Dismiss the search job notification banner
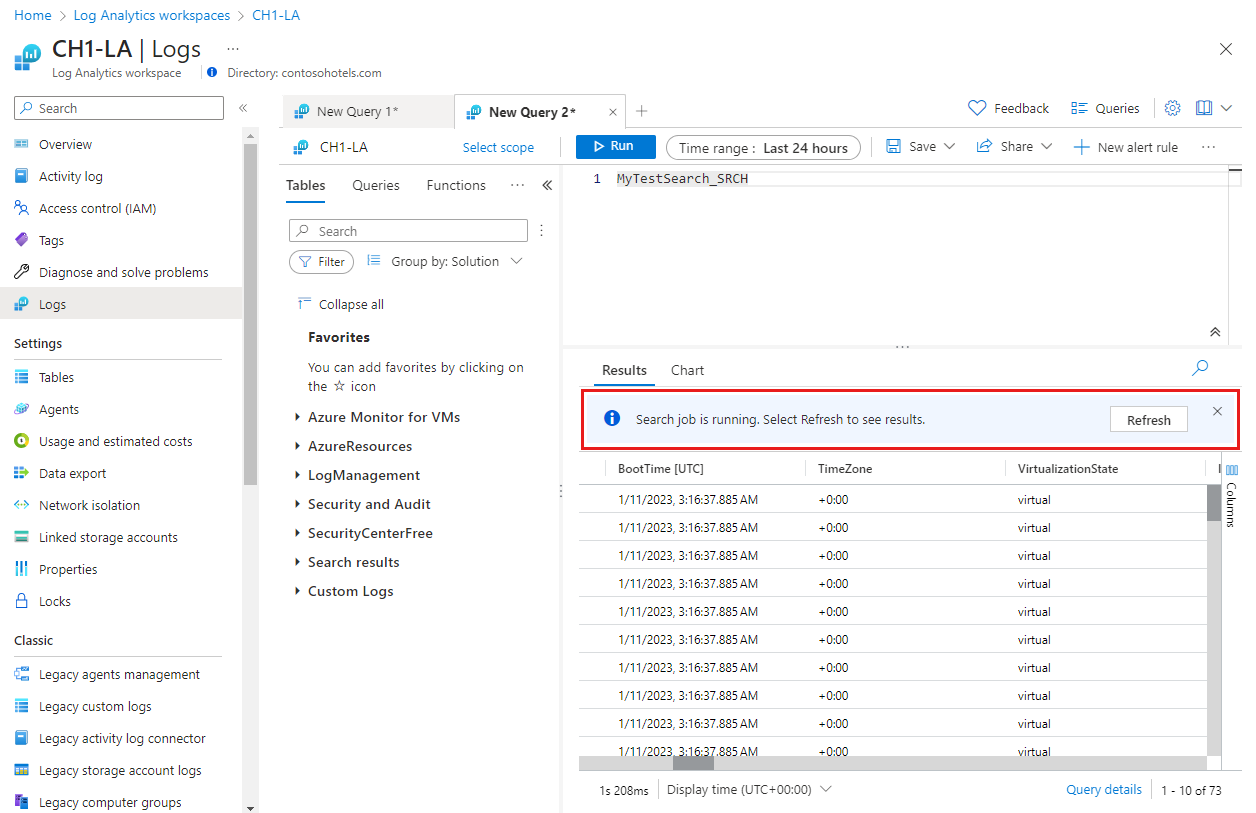1256x813 pixels. (x=1217, y=411)
